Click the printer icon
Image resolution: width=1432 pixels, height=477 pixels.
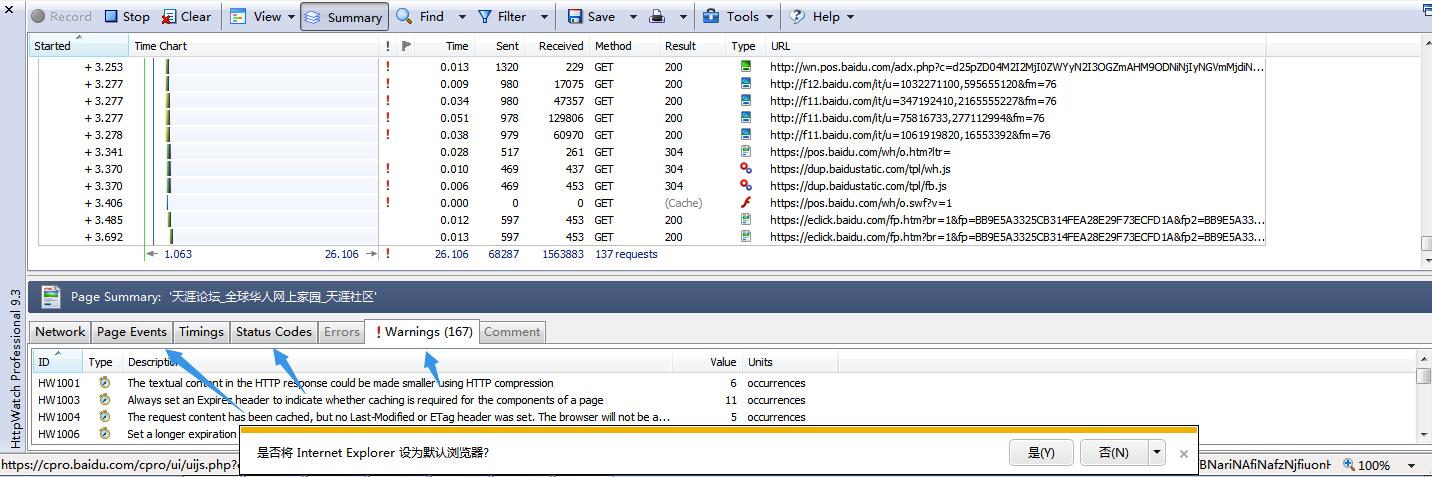click(657, 16)
